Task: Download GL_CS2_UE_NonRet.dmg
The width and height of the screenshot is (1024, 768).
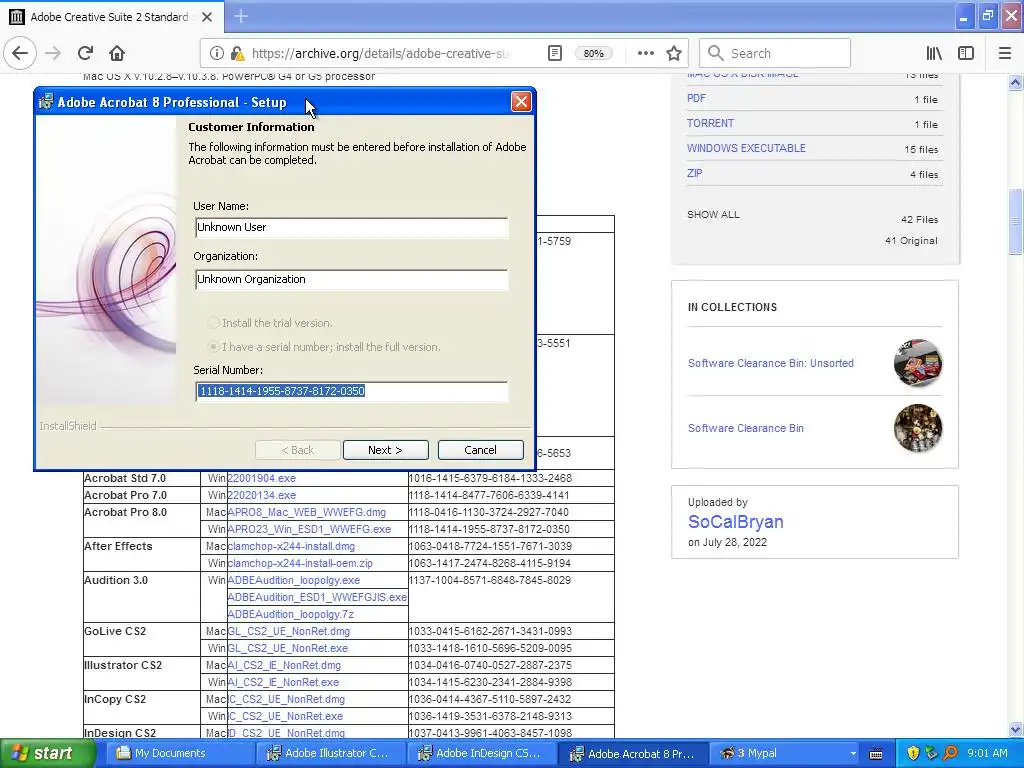Action: pos(289,631)
